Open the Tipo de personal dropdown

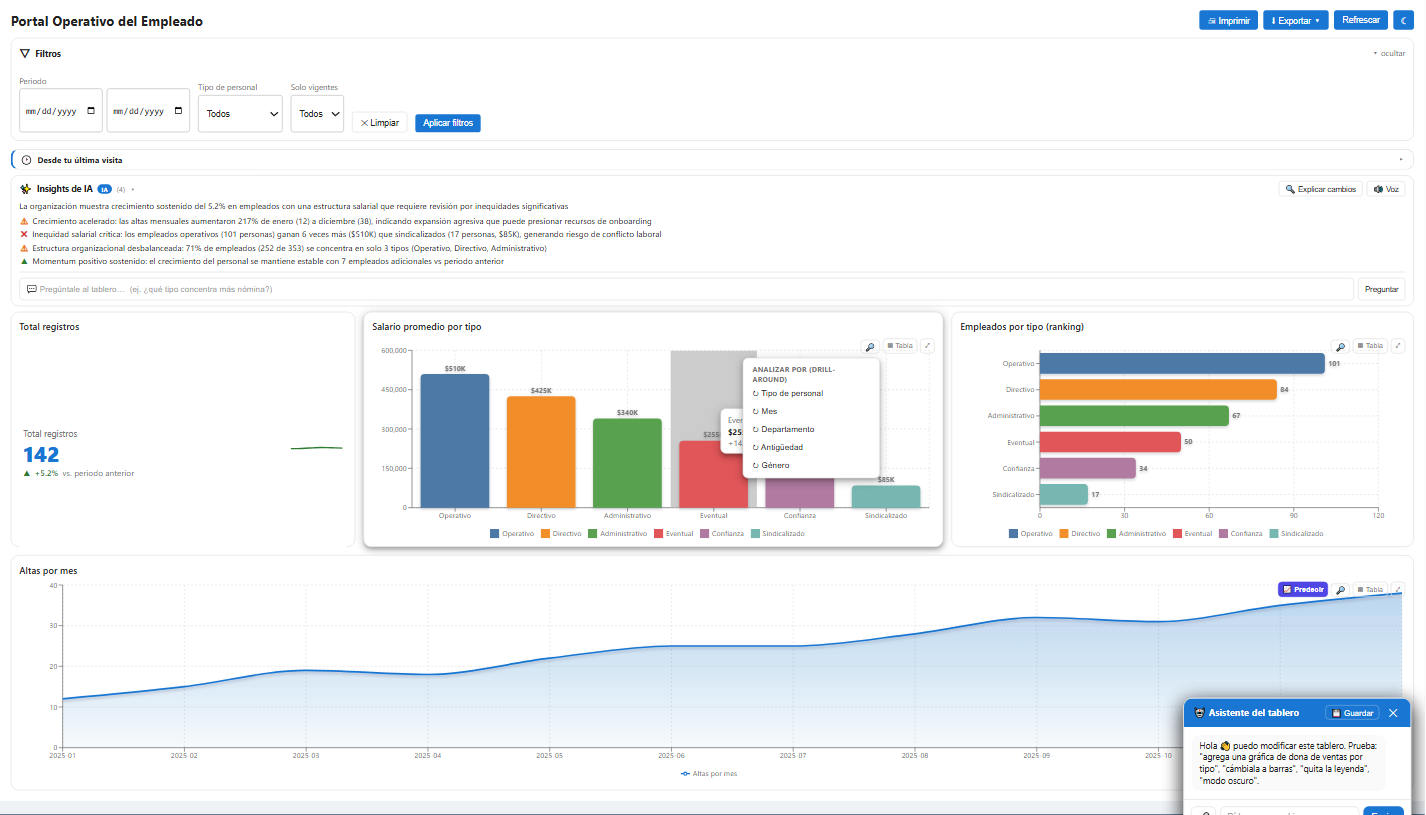click(x=240, y=113)
